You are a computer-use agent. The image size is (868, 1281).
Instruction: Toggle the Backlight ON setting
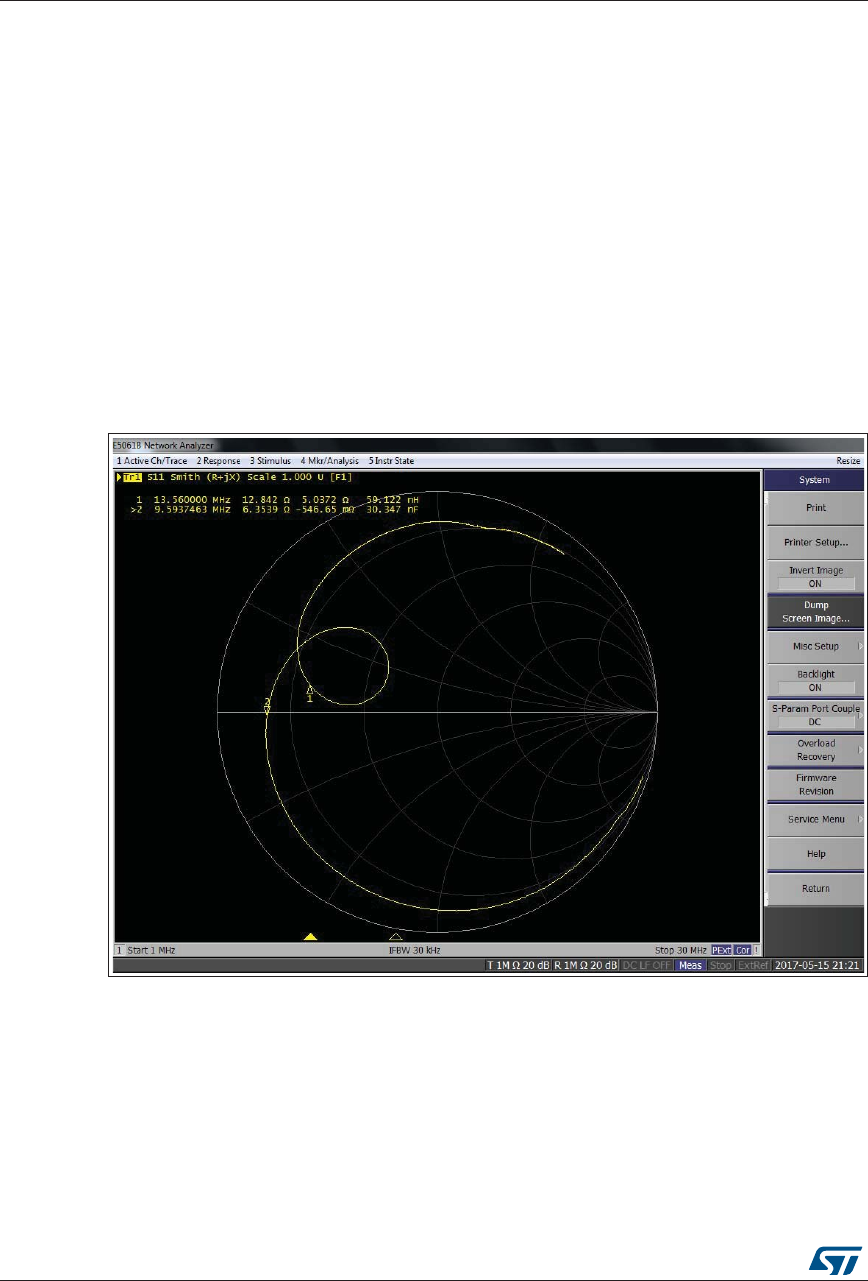tap(815, 681)
